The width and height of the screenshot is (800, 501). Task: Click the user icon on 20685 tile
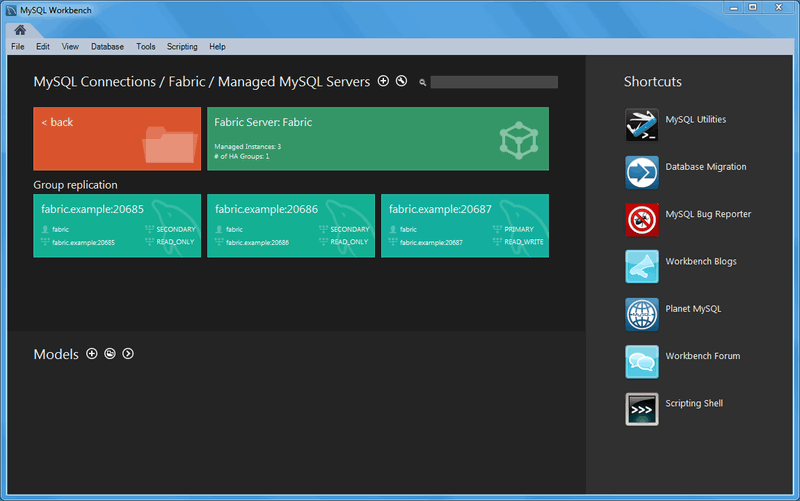pos(45,229)
